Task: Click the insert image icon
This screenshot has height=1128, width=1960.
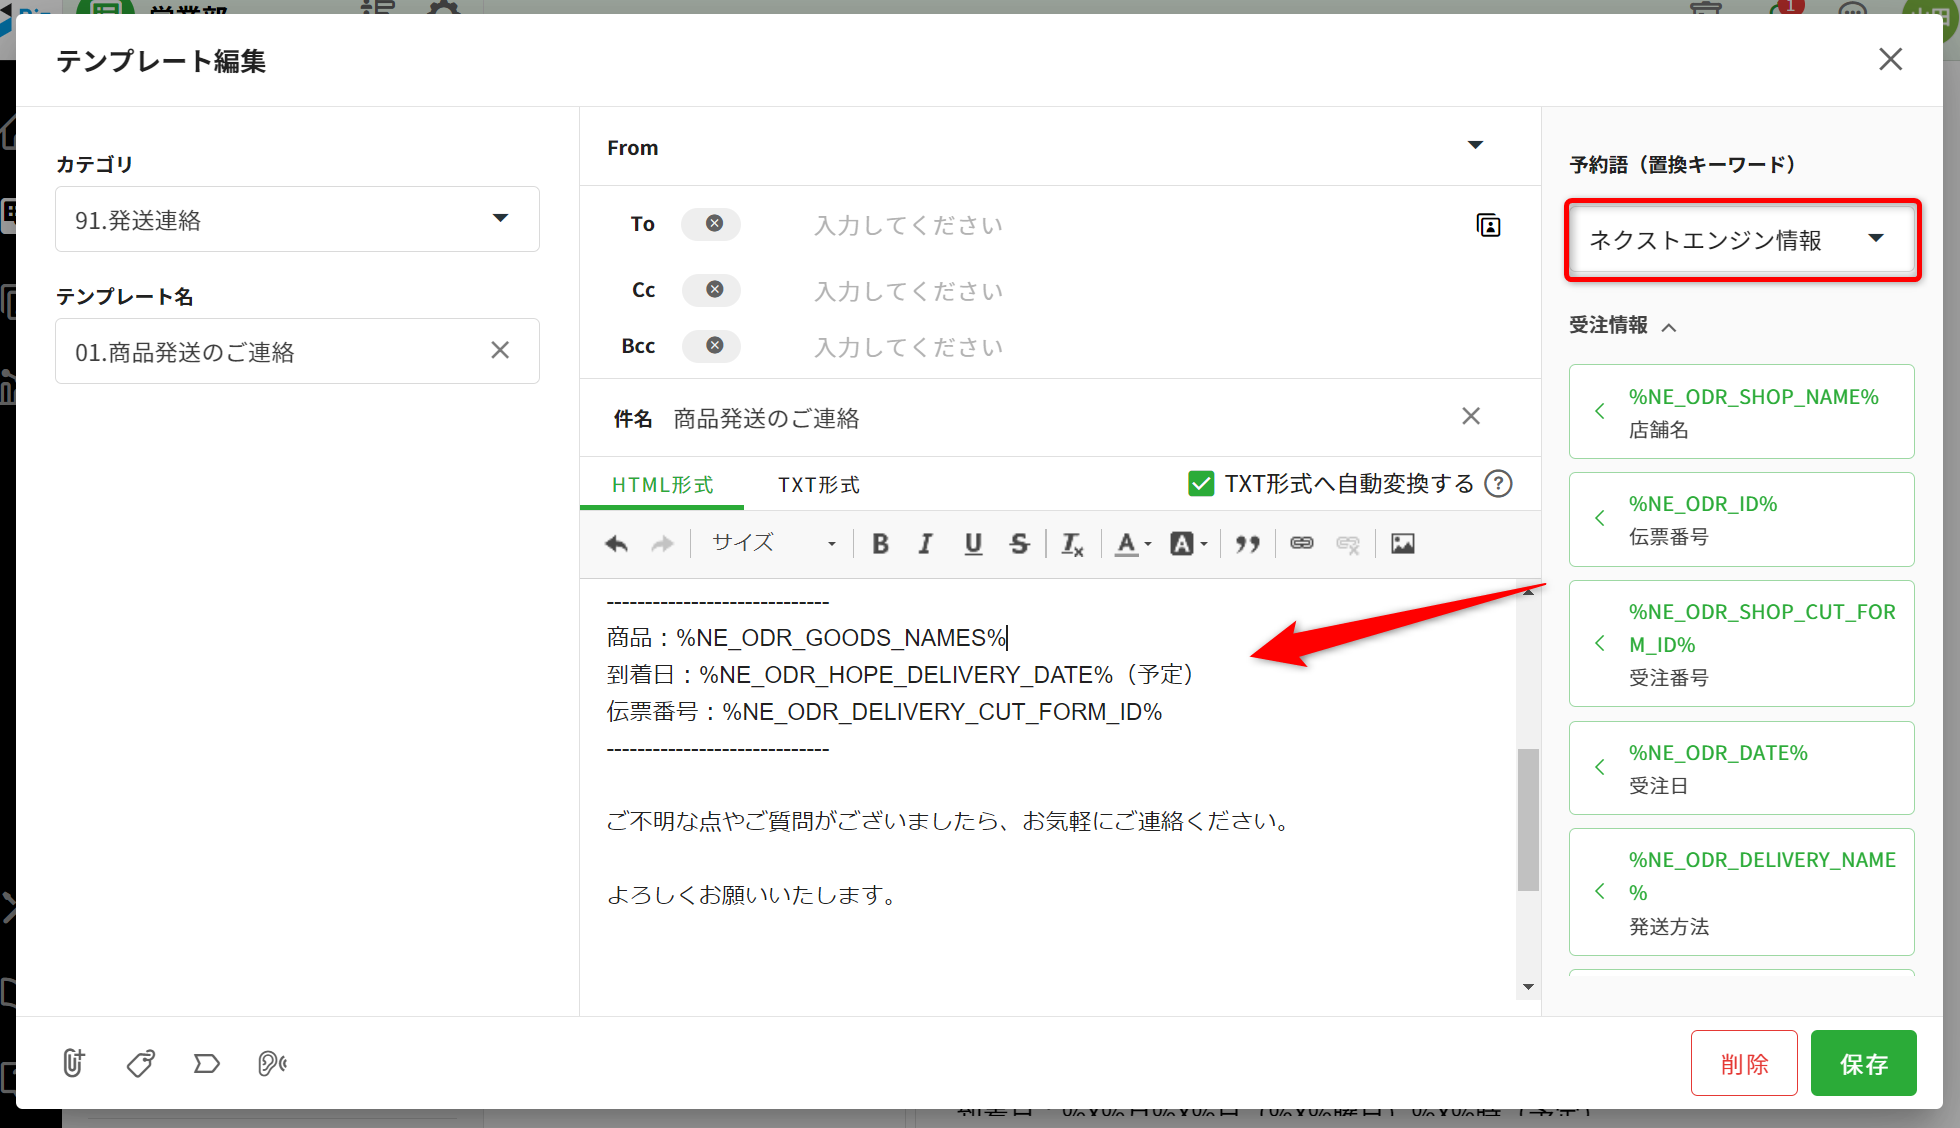Action: (x=1402, y=543)
